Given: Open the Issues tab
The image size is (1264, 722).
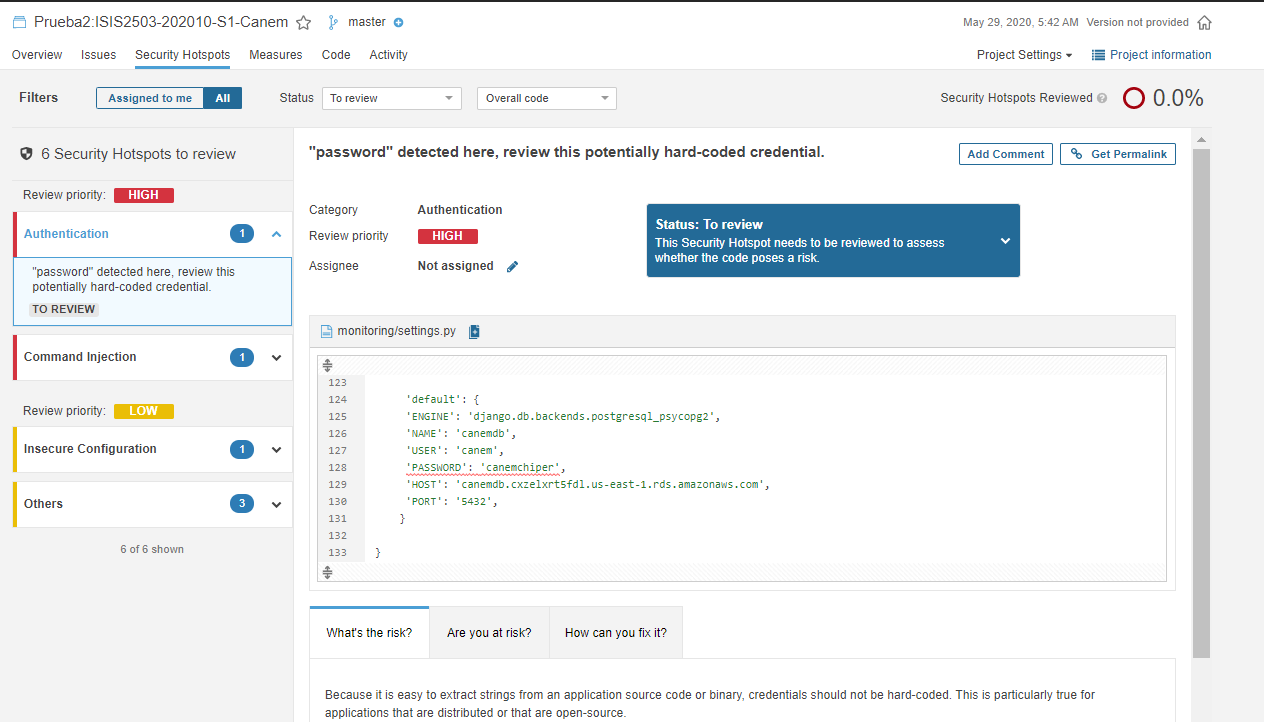Looking at the screenshot, I should pos(99,55).
